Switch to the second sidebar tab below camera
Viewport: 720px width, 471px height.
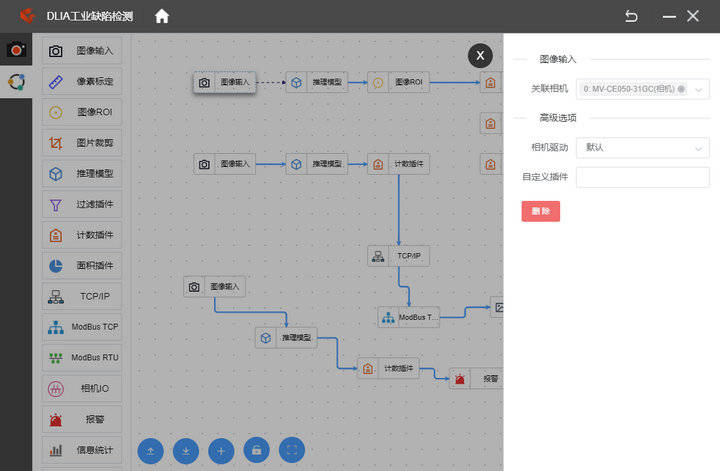(16, 82)
